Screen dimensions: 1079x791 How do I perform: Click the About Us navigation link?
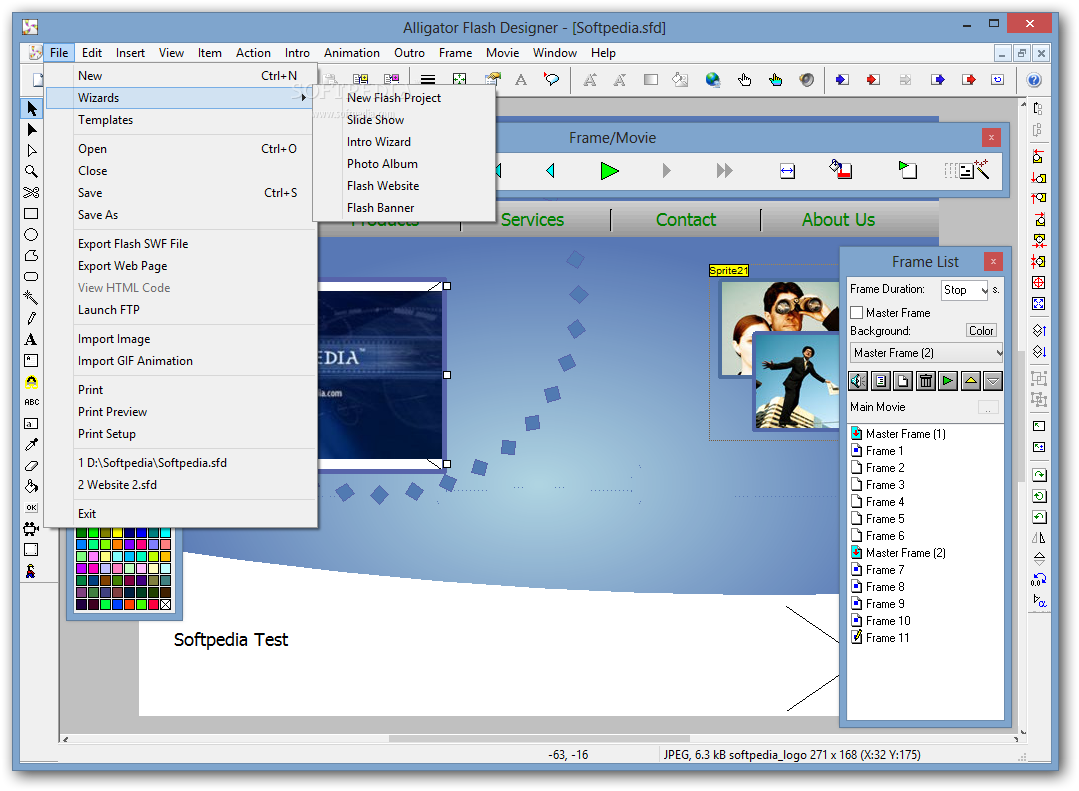point(838,220)
